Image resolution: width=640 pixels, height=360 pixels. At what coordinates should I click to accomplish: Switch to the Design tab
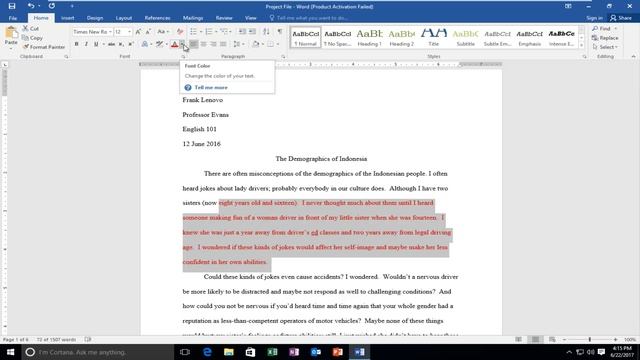tap(95, 18)
